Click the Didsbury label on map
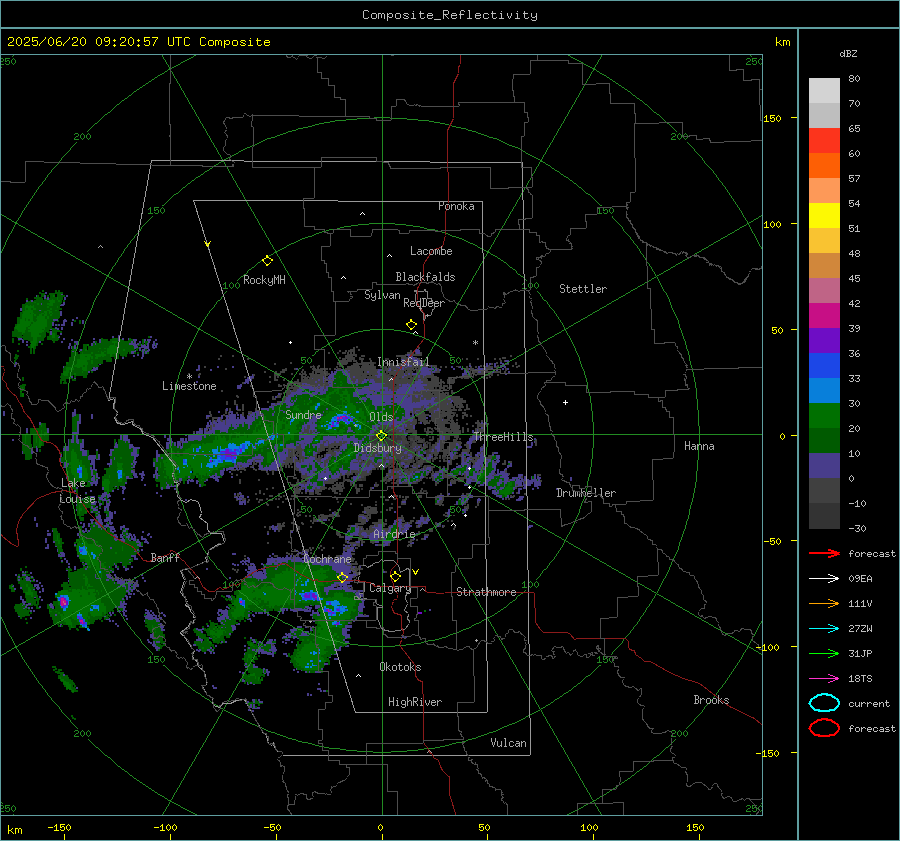This screenshot has height=841, width=900. pyautogui.click(x=377, y=448)
